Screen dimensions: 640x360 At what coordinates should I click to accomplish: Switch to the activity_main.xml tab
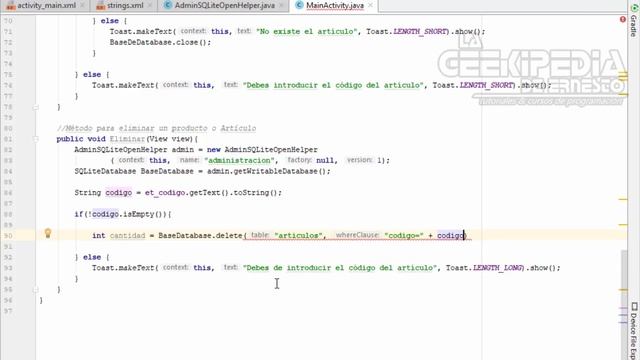[x=46, y=6]
